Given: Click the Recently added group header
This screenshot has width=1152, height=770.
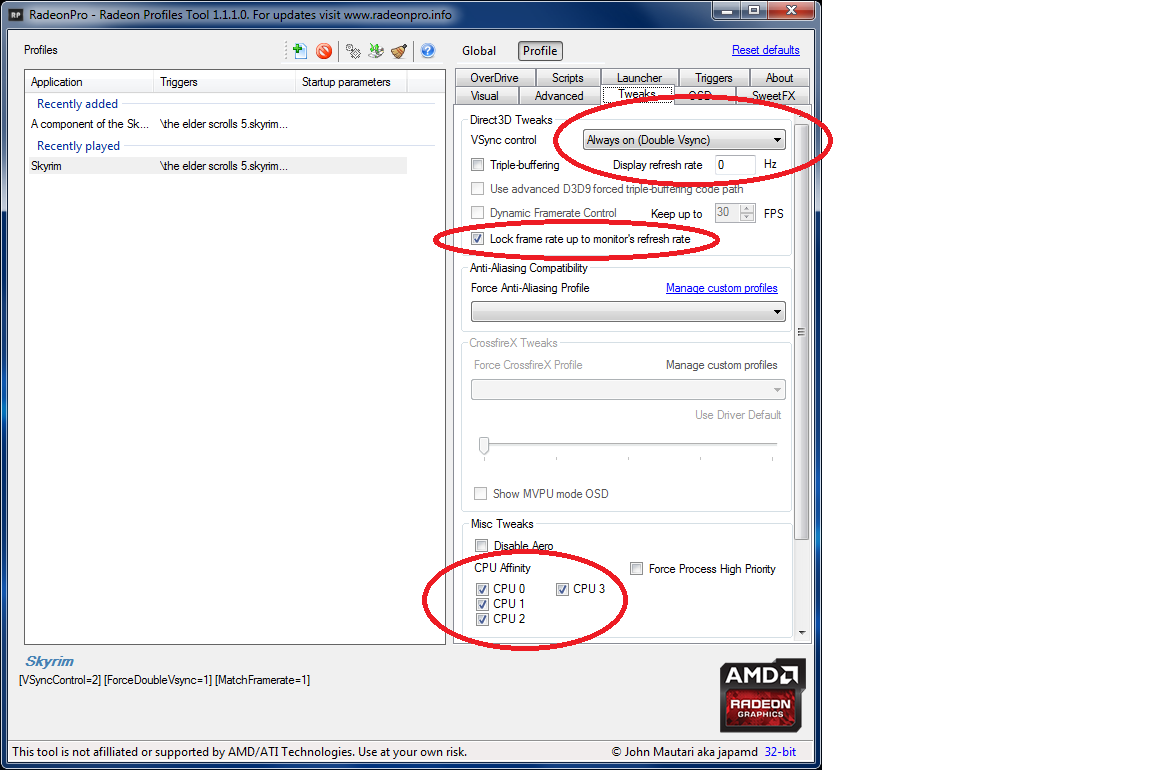Looking at the screenshot, I should 77,104.
